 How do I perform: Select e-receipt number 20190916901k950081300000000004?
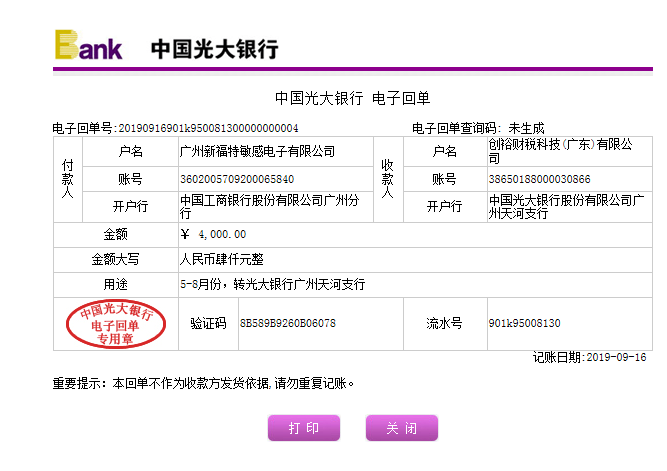pos(208,128)
